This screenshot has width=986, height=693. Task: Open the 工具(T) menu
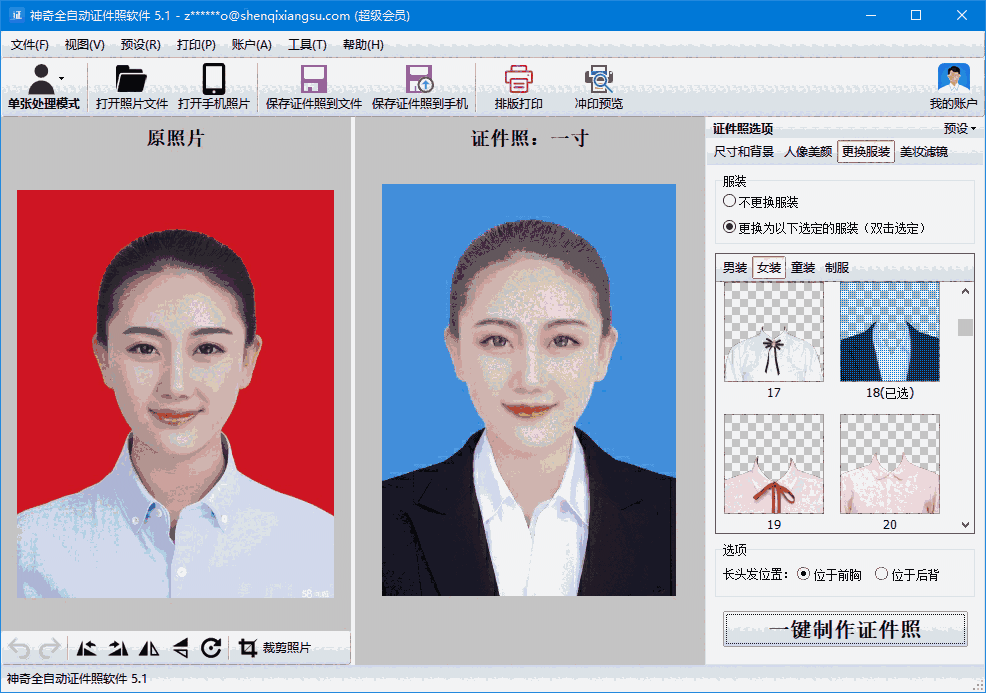coord(307,45)
